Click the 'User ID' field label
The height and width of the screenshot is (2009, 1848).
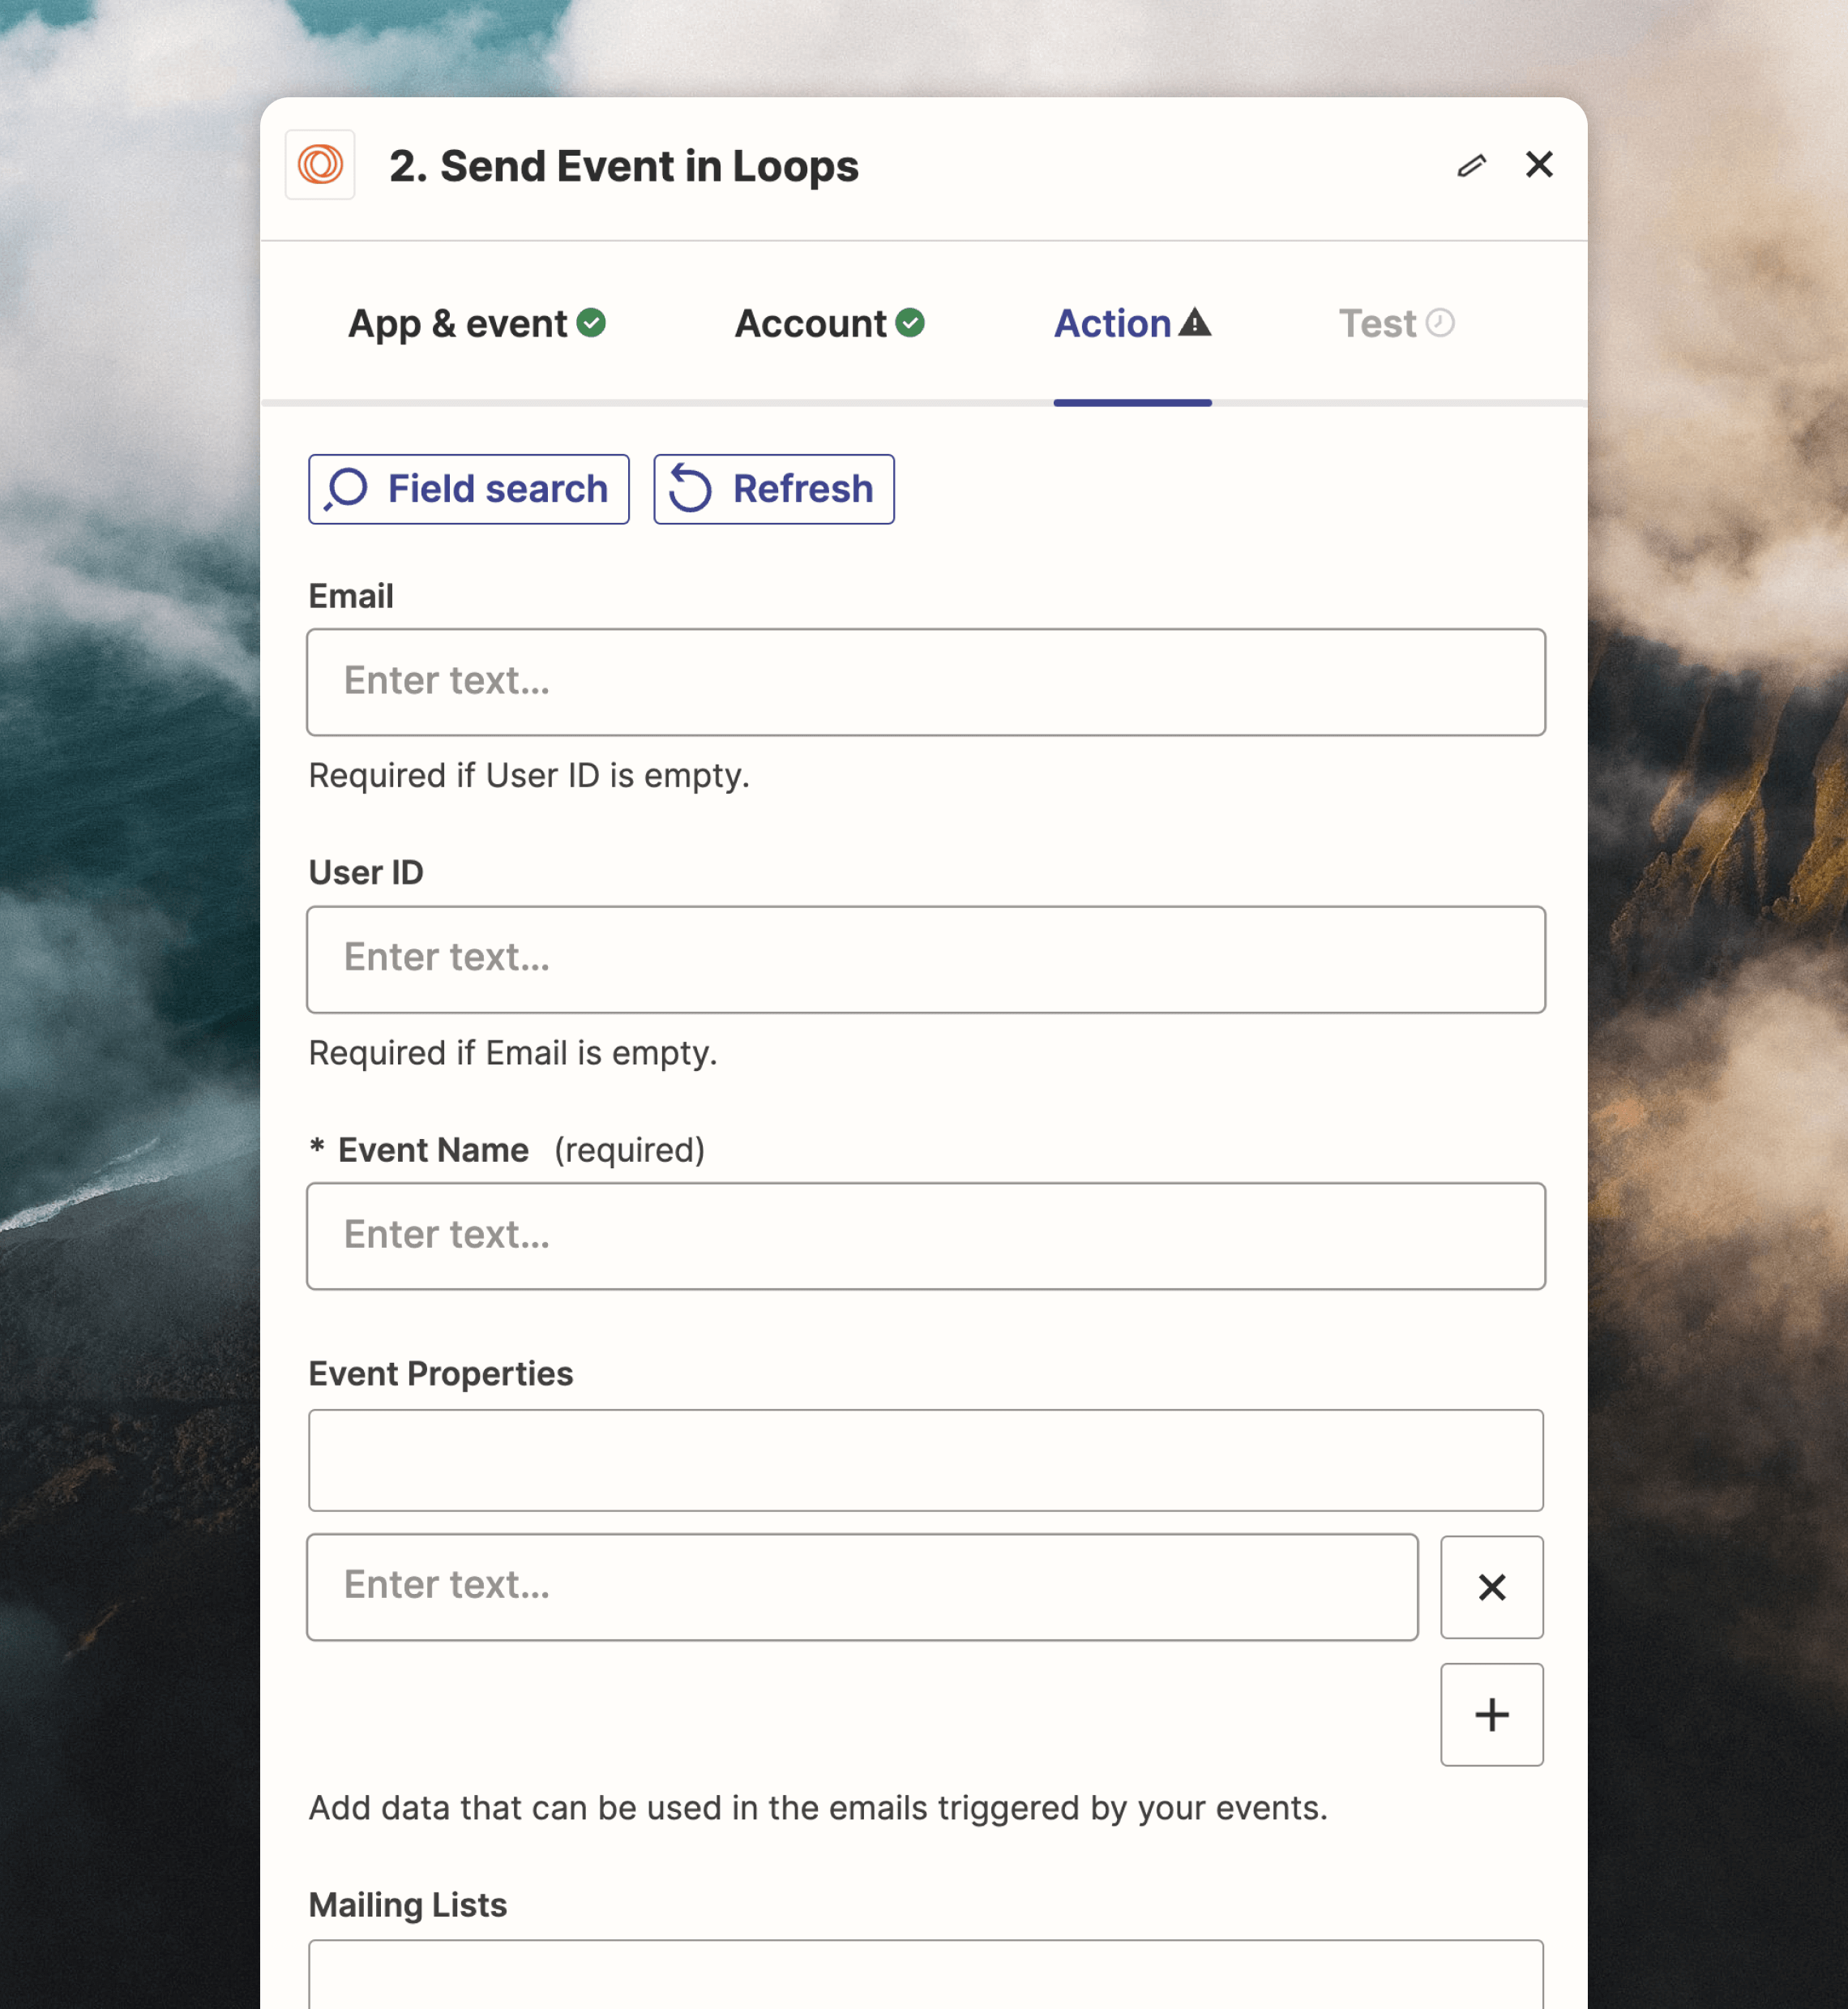pyautogui.click(x=366, y=872)
